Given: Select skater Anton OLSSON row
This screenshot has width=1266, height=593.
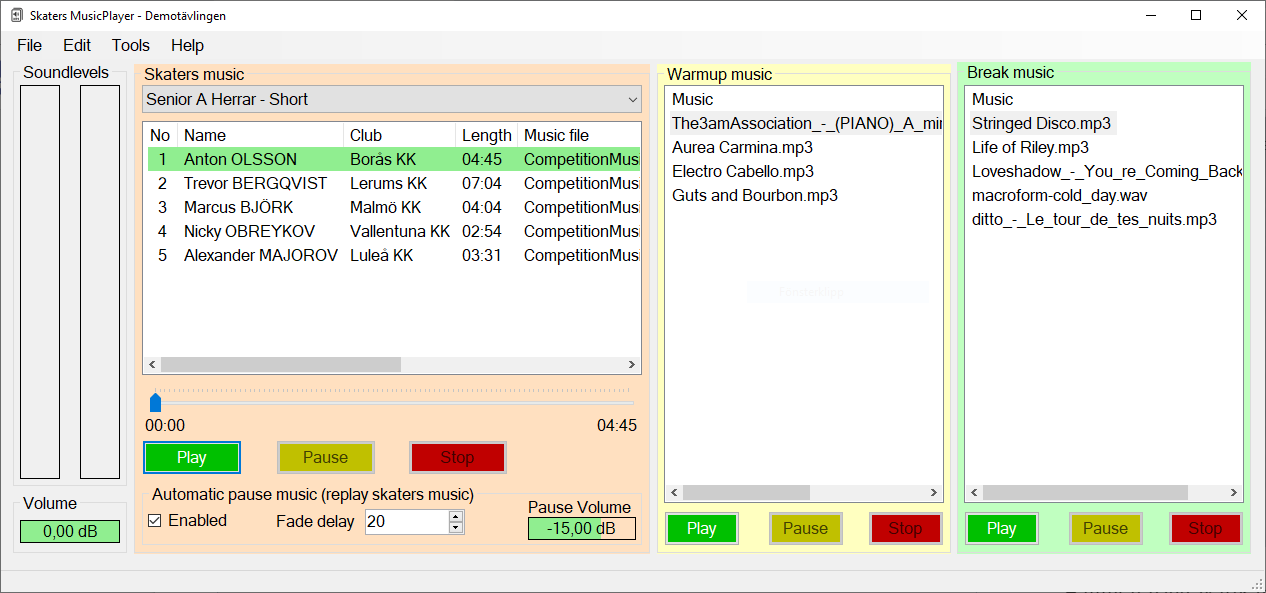Looking at the screenshot, I should coord(394,159).
